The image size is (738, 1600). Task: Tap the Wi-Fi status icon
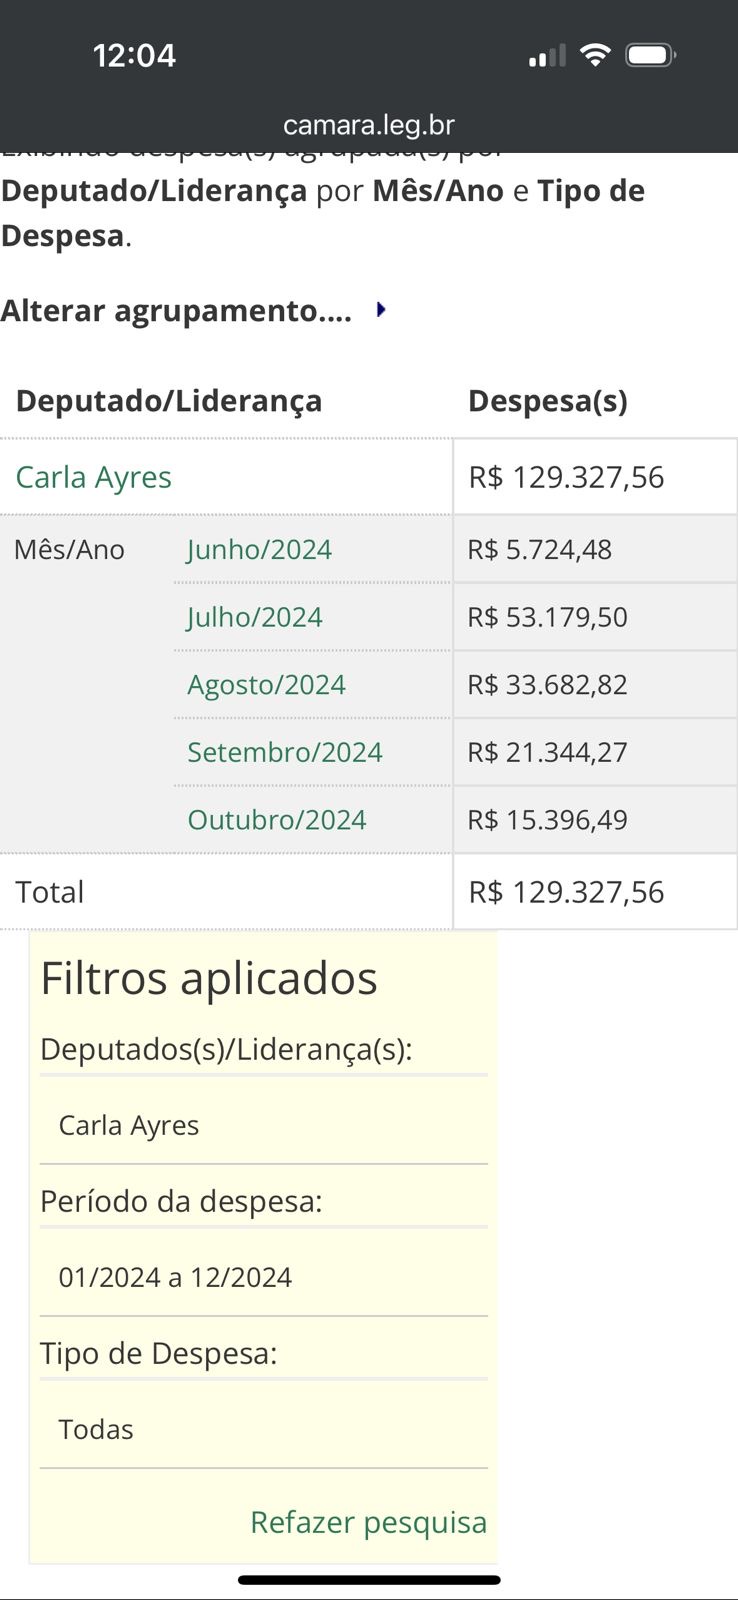coord(595,55)
